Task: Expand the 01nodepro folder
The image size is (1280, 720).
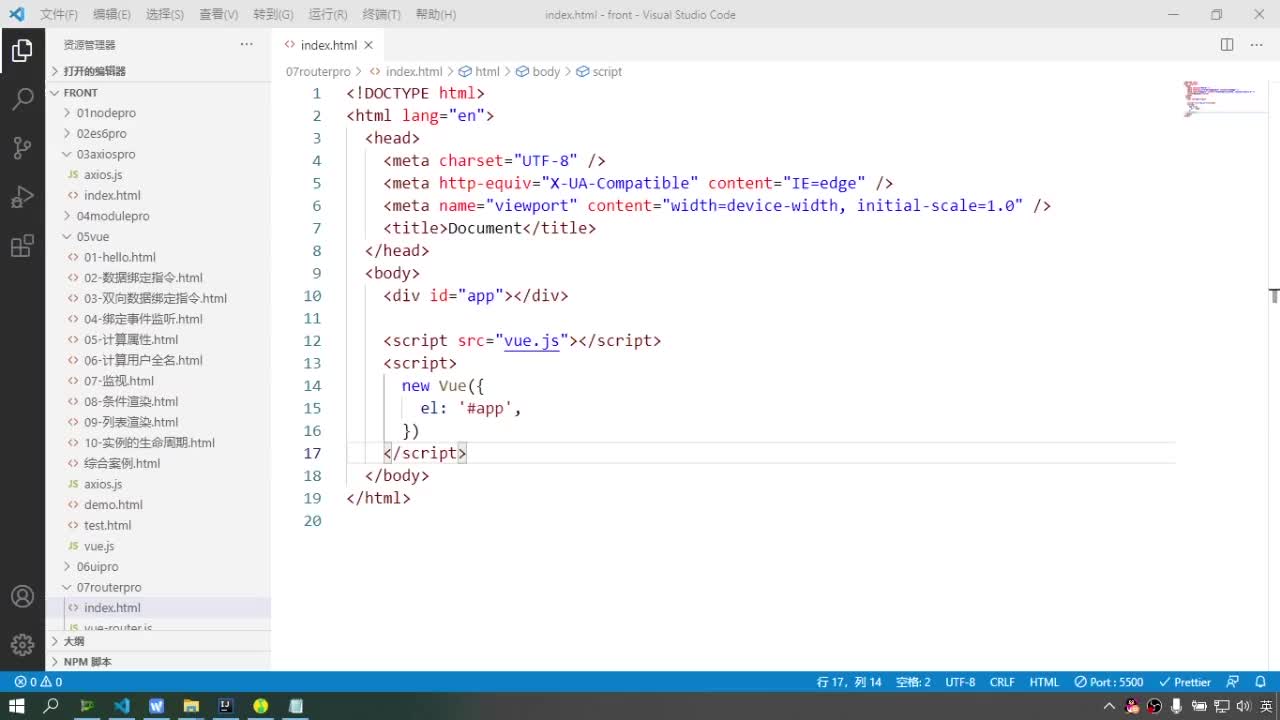Action: pyautogui.click(x=160, y=113)
